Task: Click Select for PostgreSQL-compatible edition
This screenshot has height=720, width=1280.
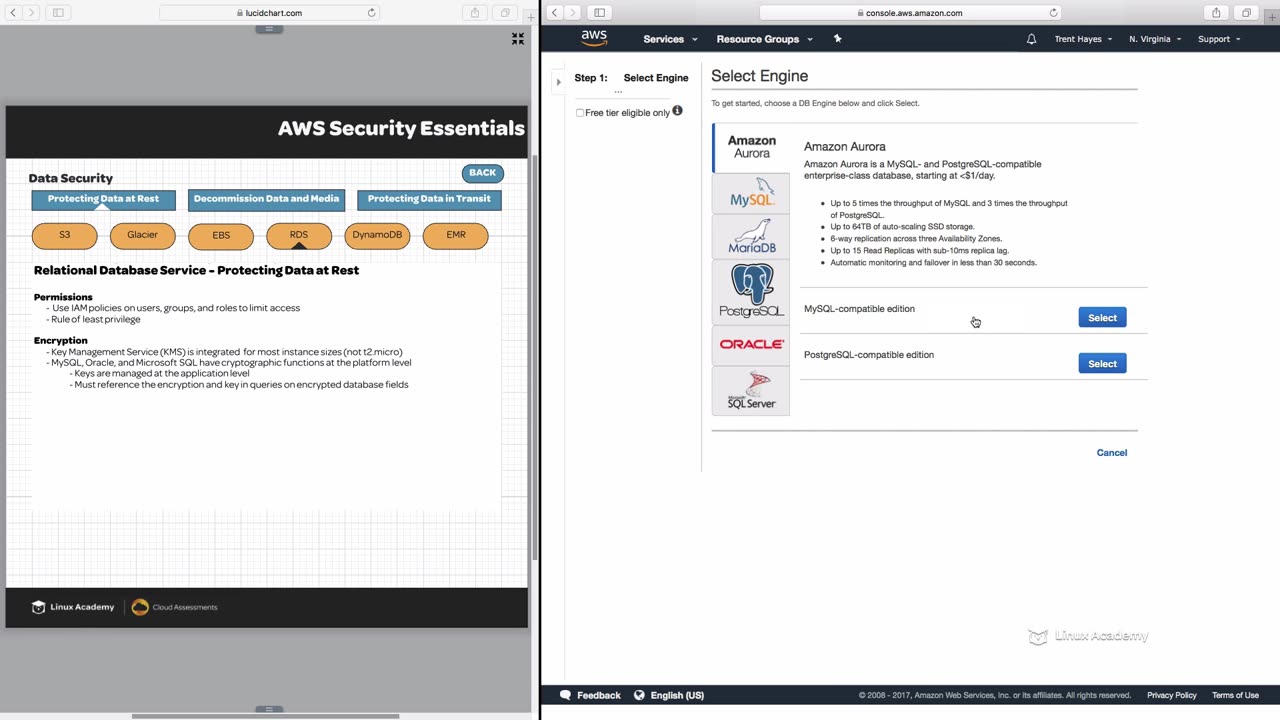Action: coord(1102,364)
